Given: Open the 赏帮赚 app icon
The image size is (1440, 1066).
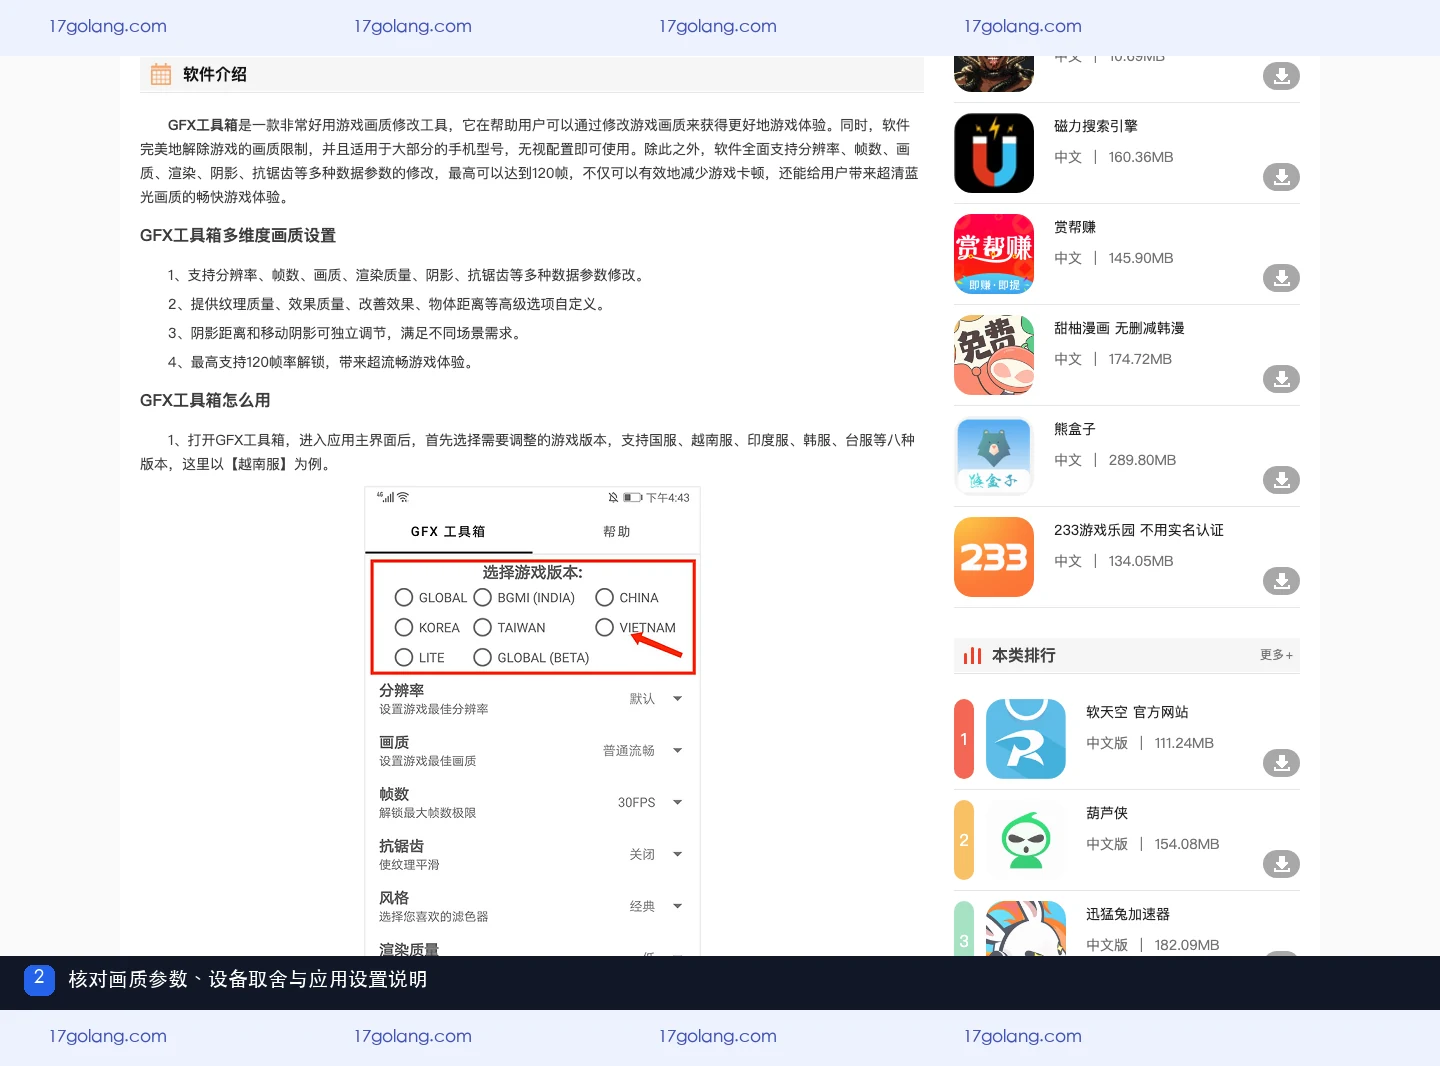Looking at the screenshot, I should pyautogui.click(x=994, y=254).
